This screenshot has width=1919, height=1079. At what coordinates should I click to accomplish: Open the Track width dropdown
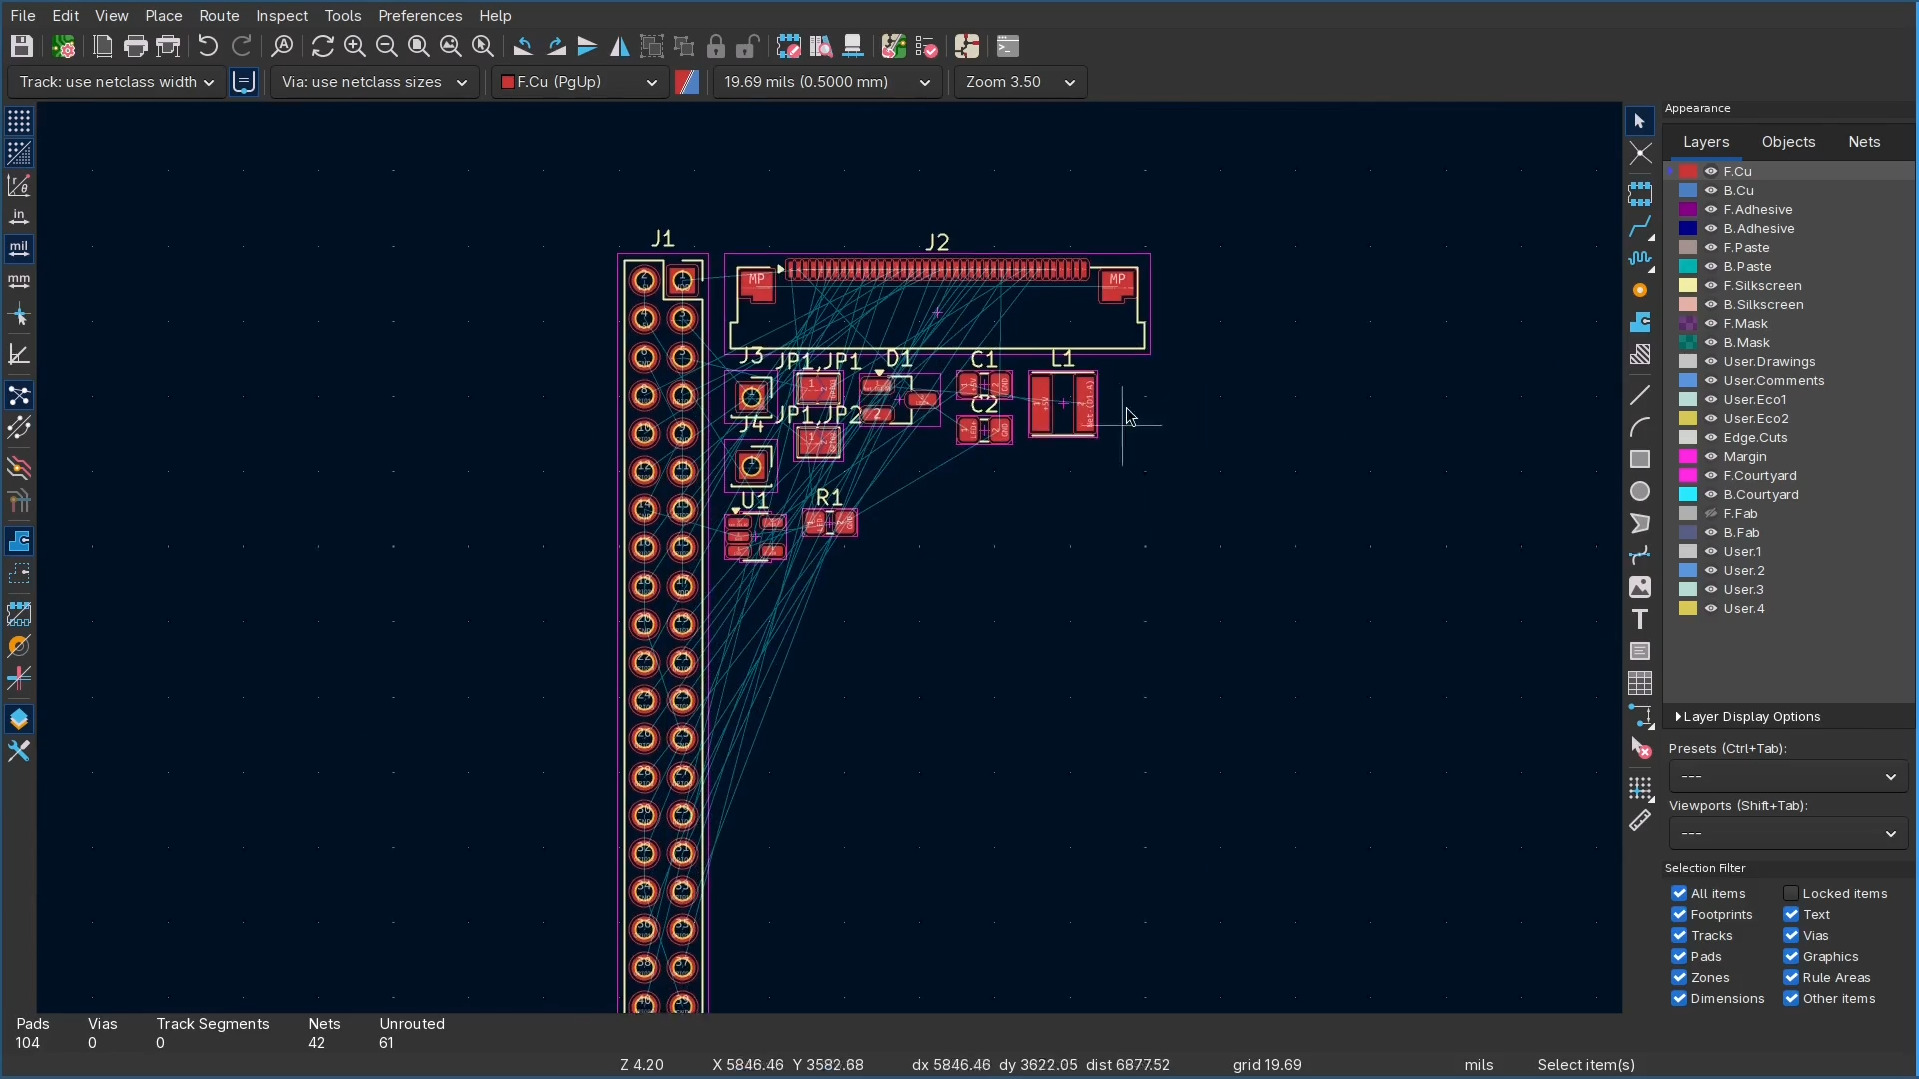[x=116, y=82]
